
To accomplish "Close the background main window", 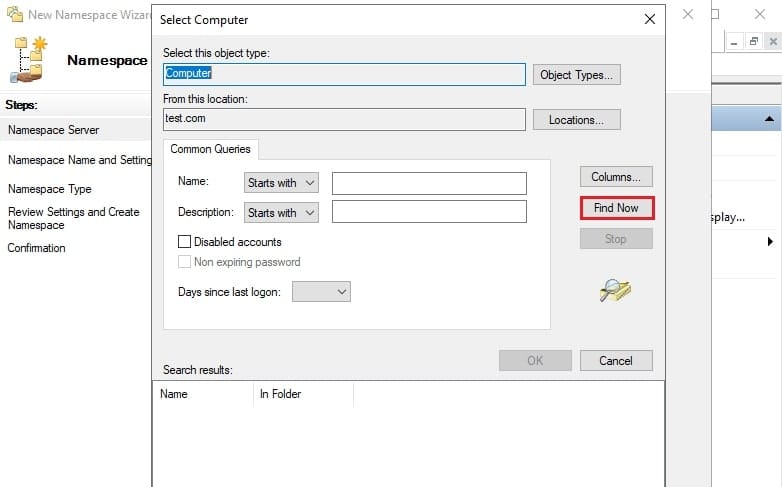I will pos(760,14).
